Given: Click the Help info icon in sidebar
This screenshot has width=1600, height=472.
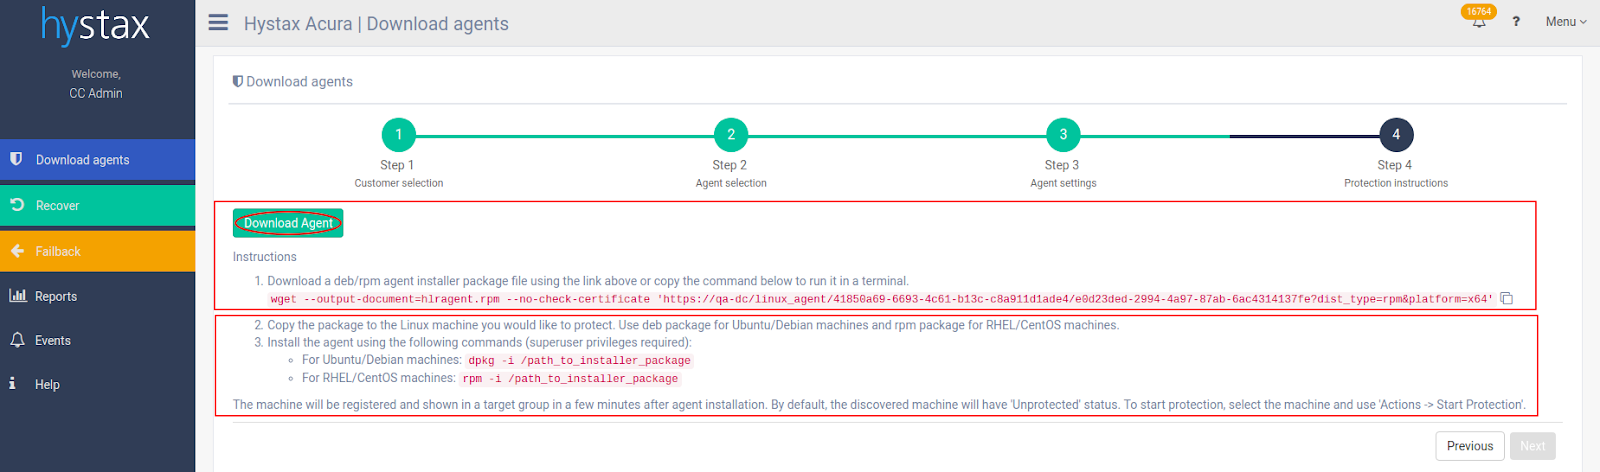Looking at the screenshot, I should (12, 383).
